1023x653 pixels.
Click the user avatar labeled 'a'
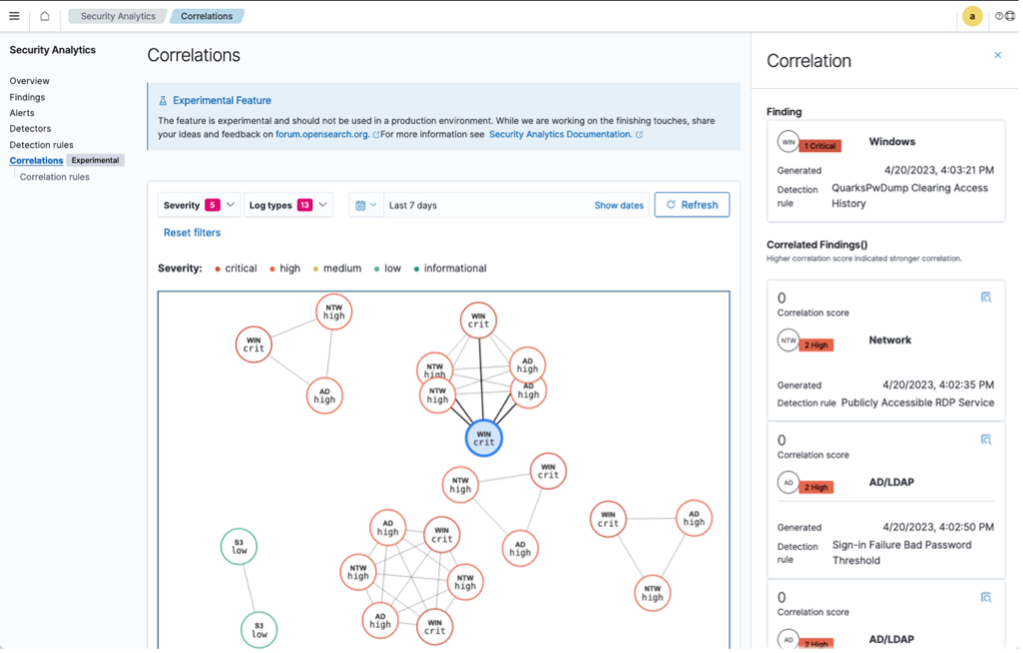tap(971, 16)
